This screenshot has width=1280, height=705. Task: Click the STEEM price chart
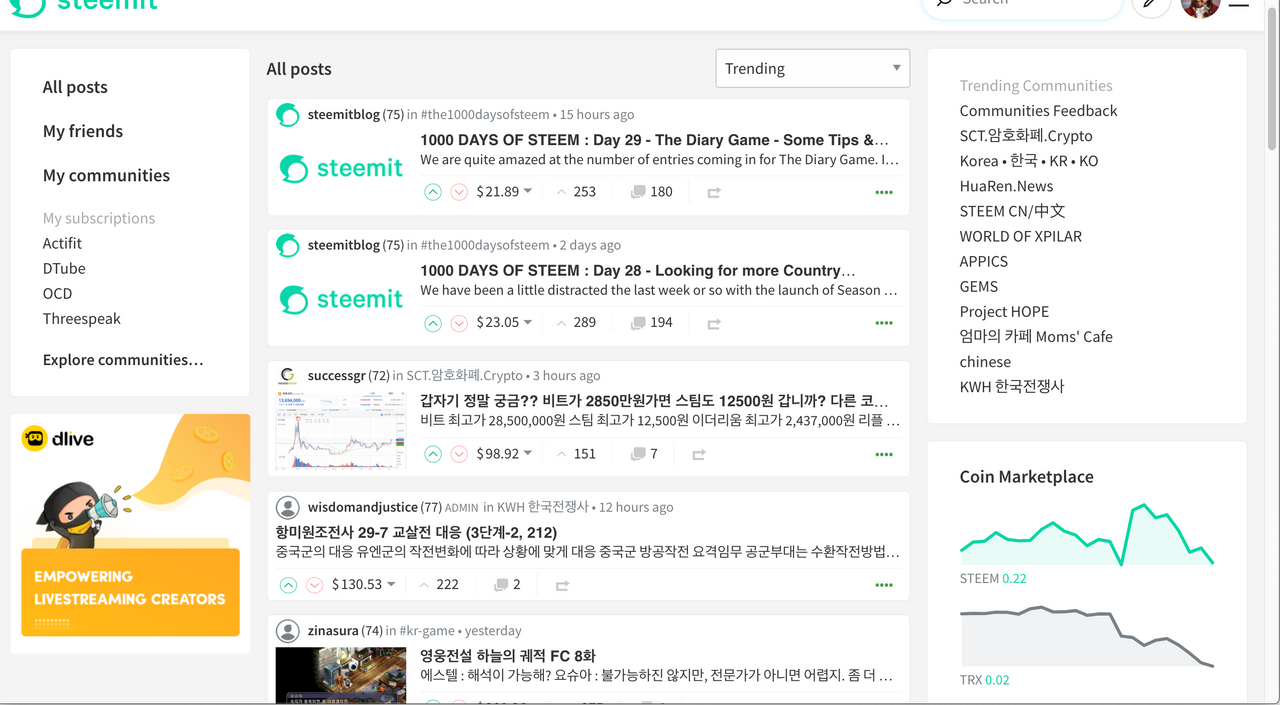pos(1086,536)
